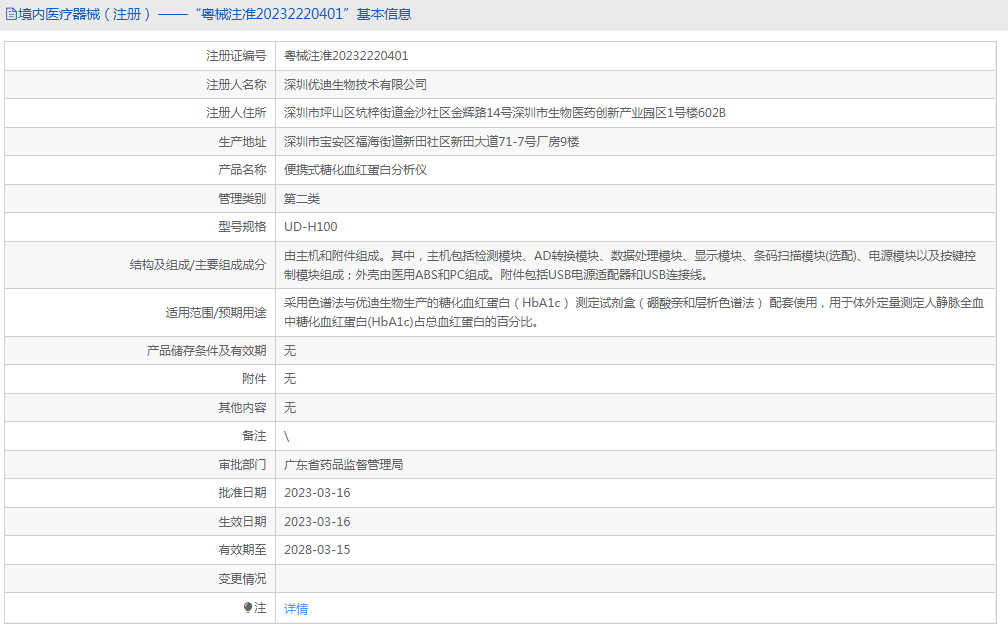
Task: Click approval department 广东省药品监督管理局
Action: pyautogui.click(x=343, y=465)
